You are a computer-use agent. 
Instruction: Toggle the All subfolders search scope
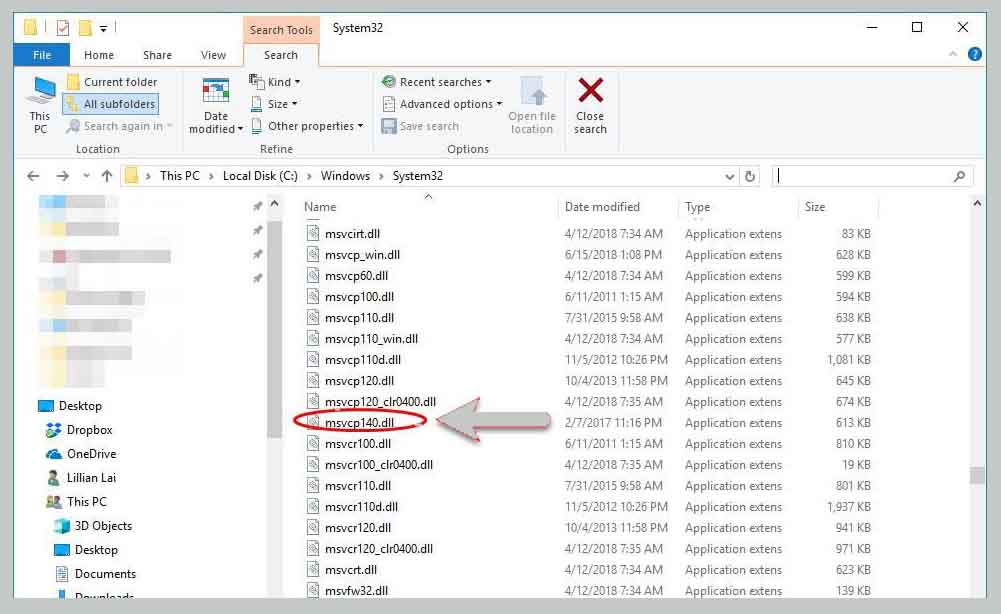pyautogui.click(x=110, y=103)
